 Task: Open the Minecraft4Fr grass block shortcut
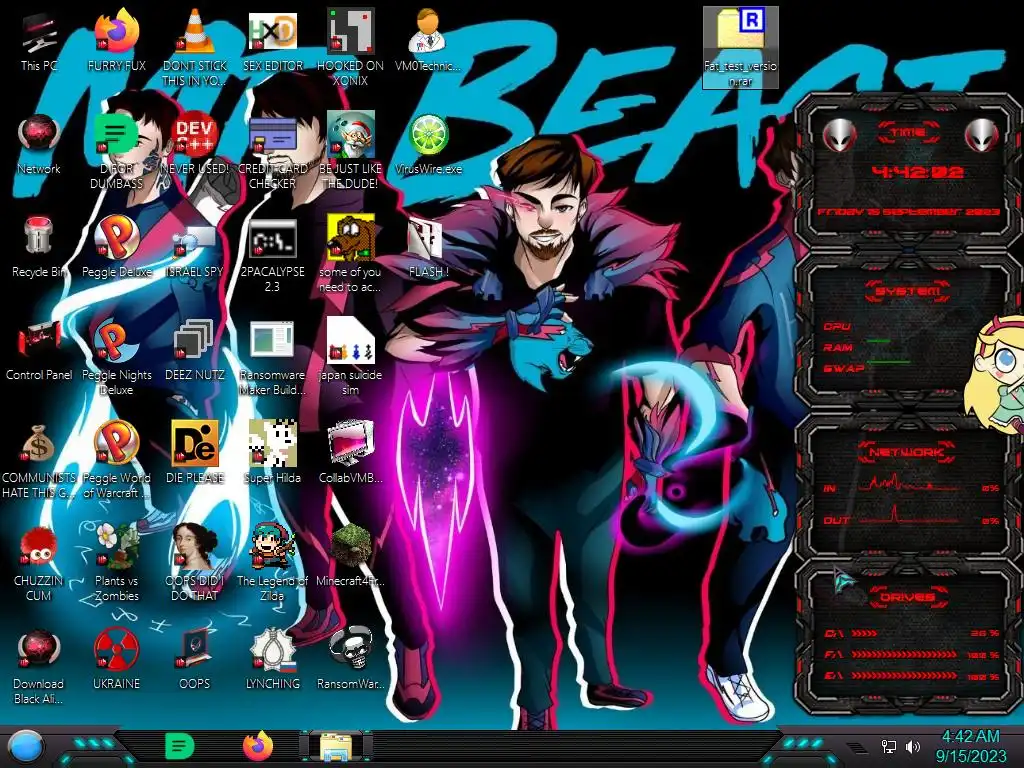pos(351,555)
